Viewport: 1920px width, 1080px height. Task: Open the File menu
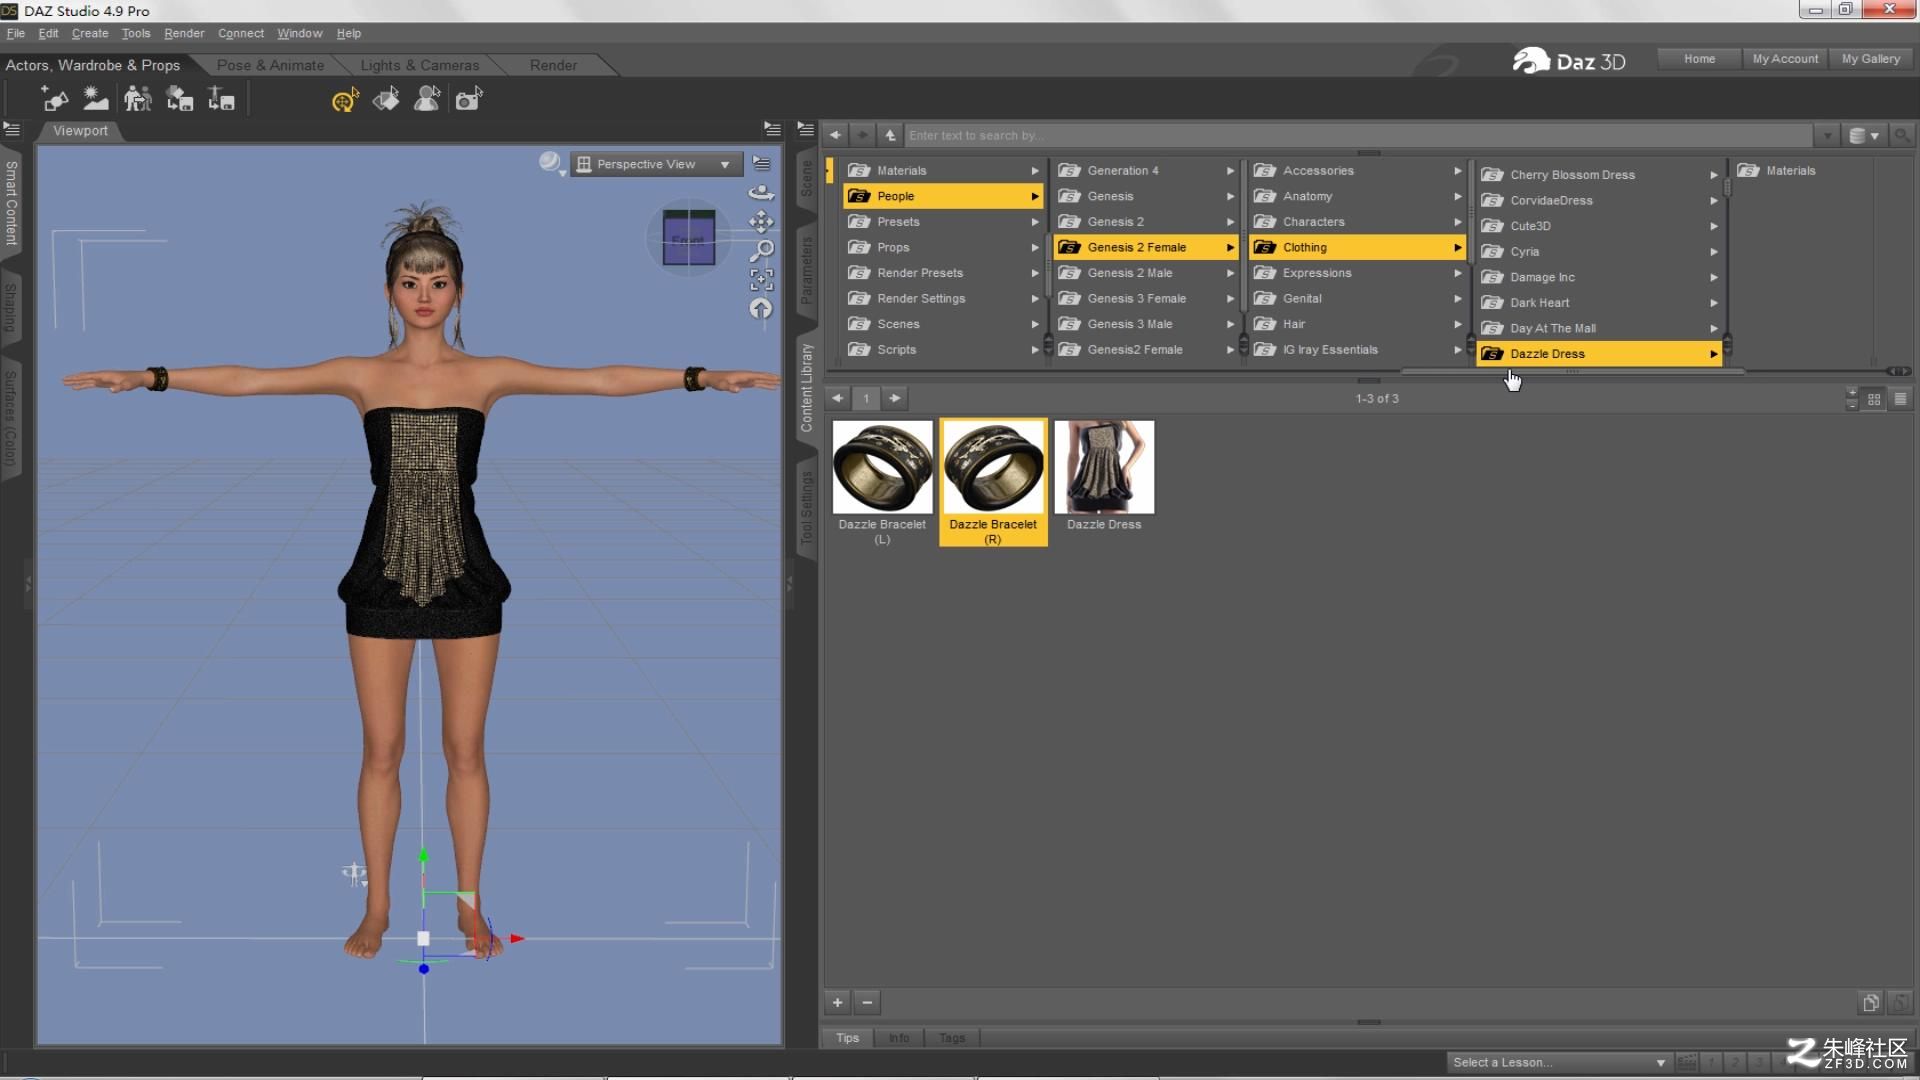pos(15,33)
